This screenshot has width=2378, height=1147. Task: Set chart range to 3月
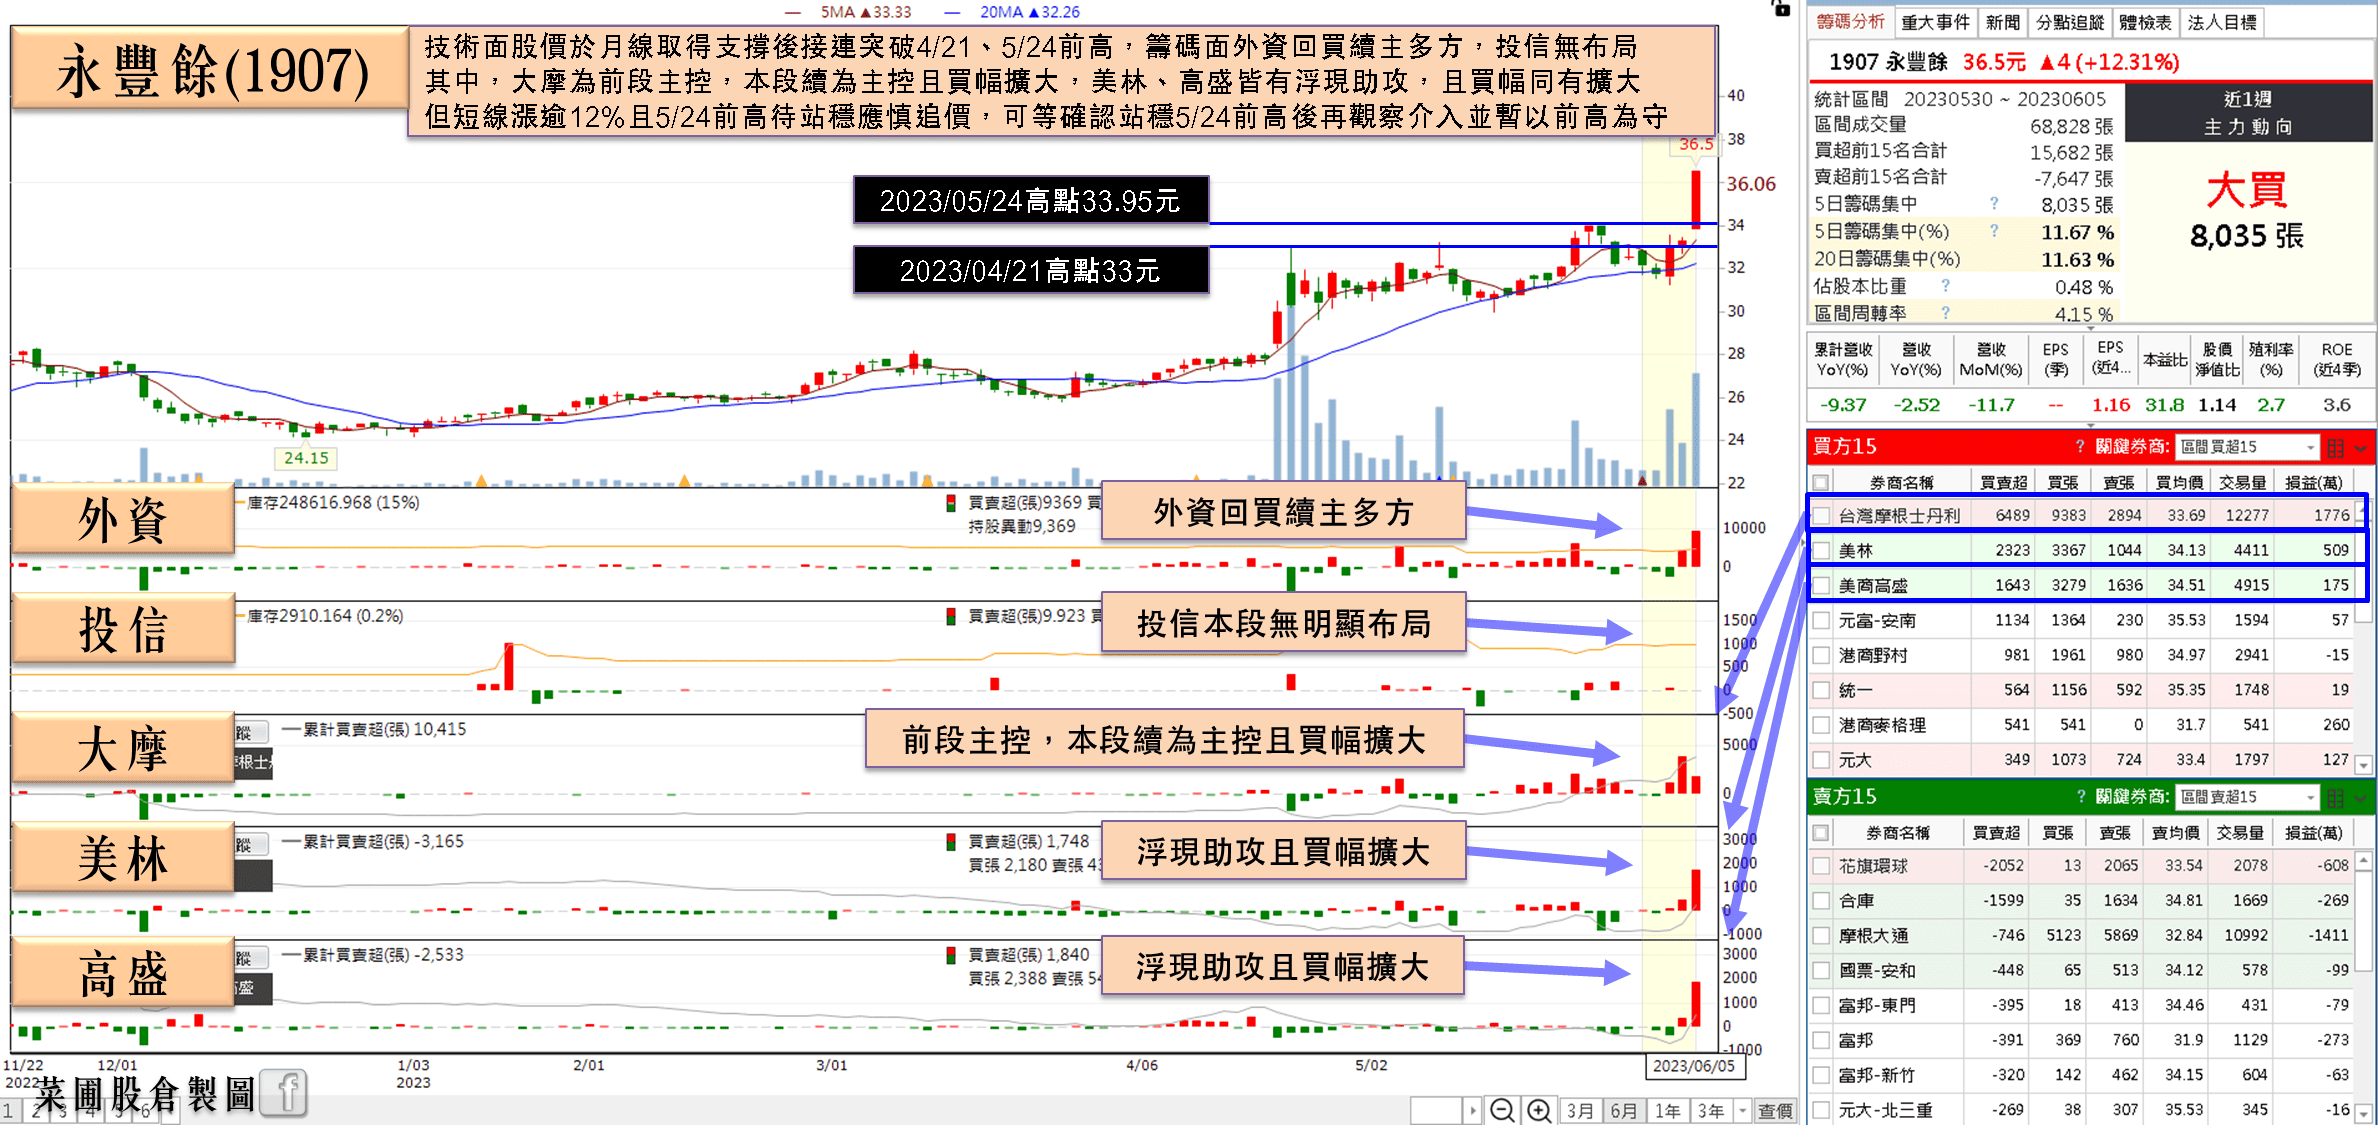click(1580, 1111)
